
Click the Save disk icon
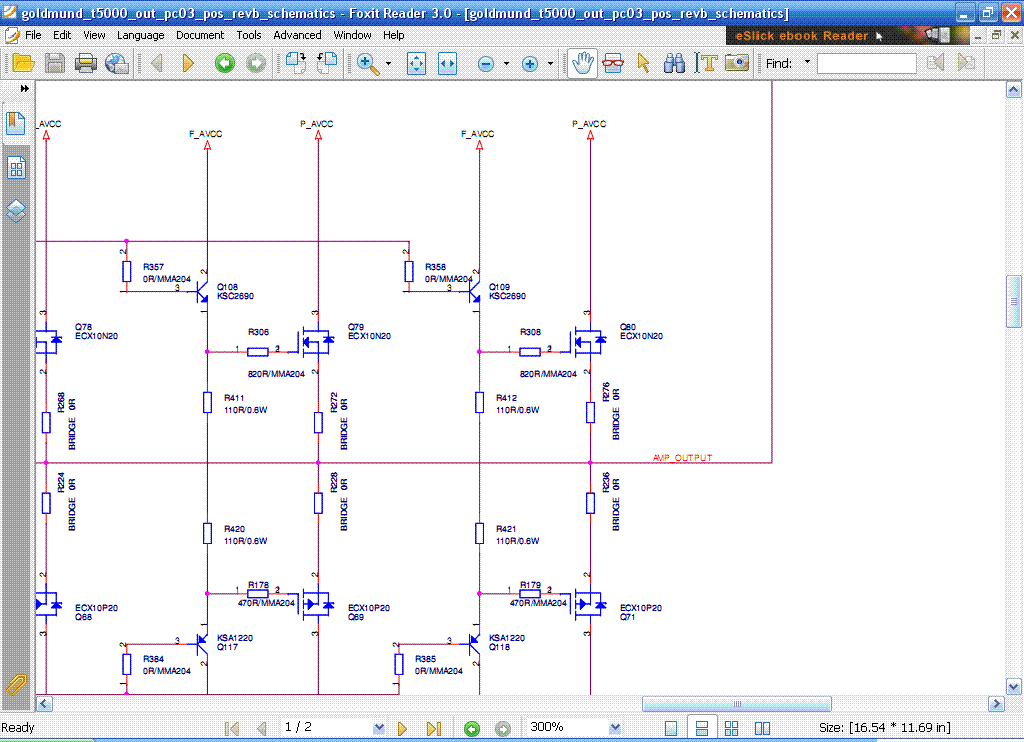55,63
